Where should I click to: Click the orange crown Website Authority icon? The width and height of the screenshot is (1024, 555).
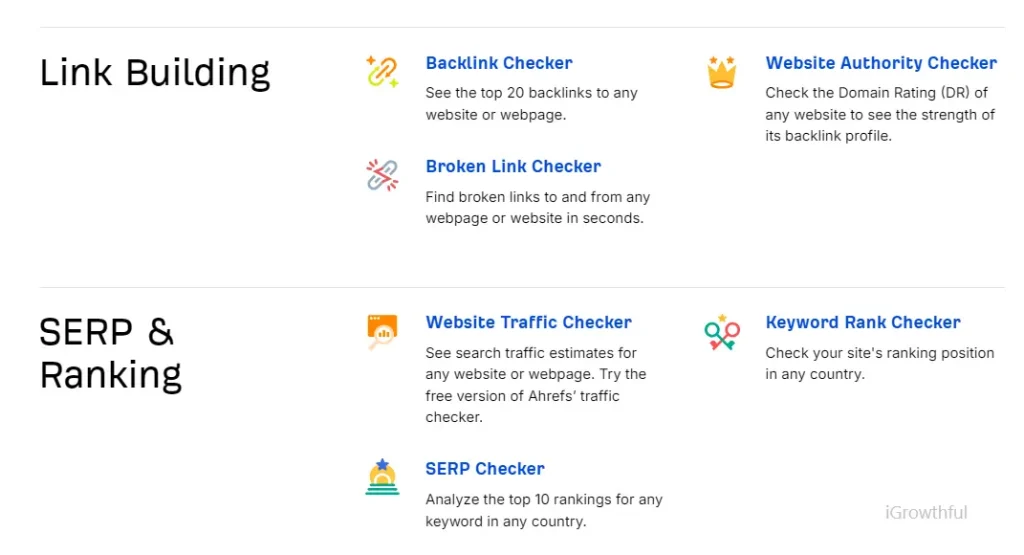click(722, 72)
